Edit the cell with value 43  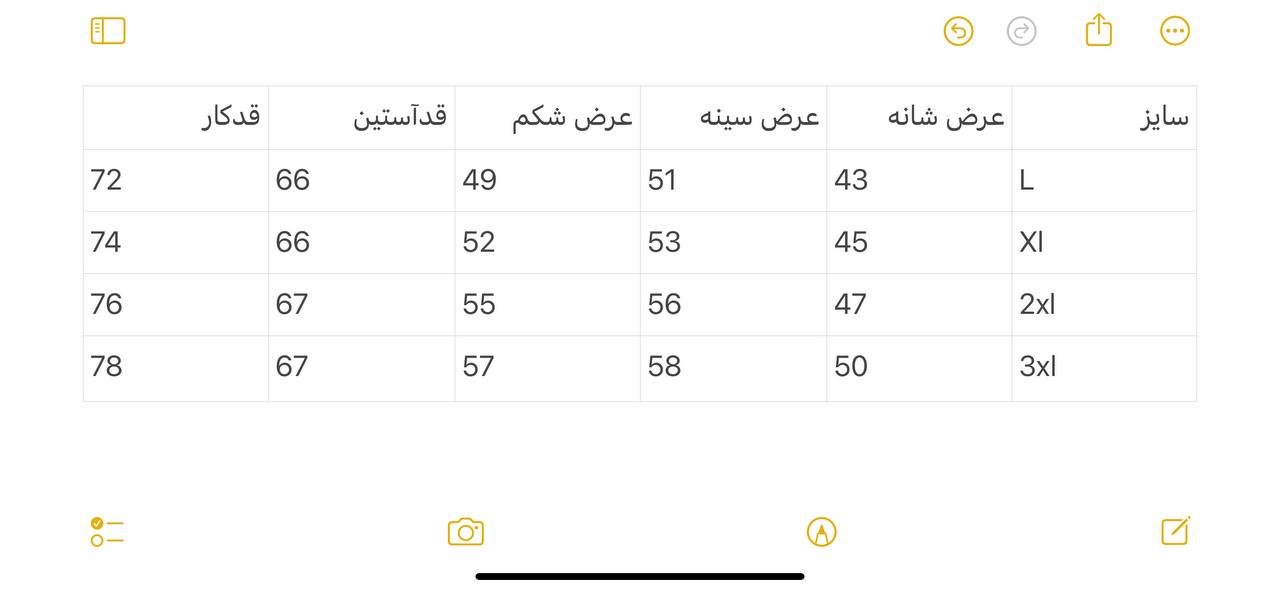click(x=919, y=181)
